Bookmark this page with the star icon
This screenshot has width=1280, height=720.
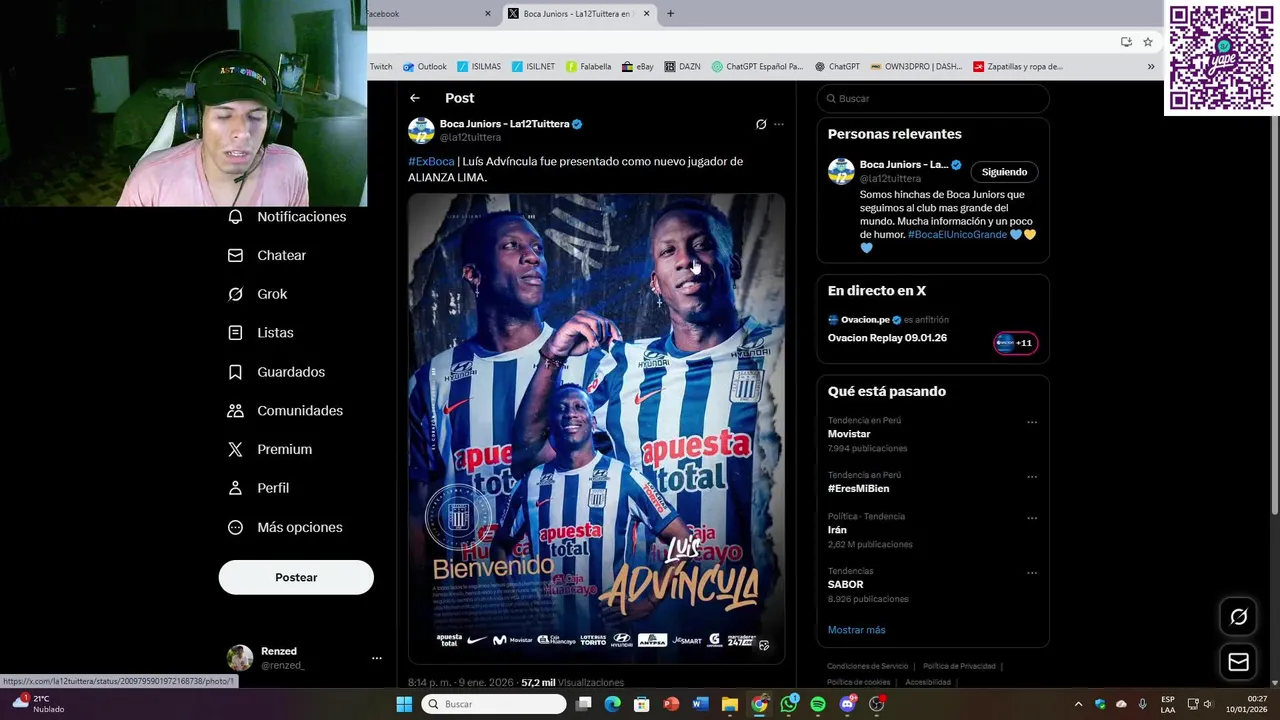click(1148, 42)
